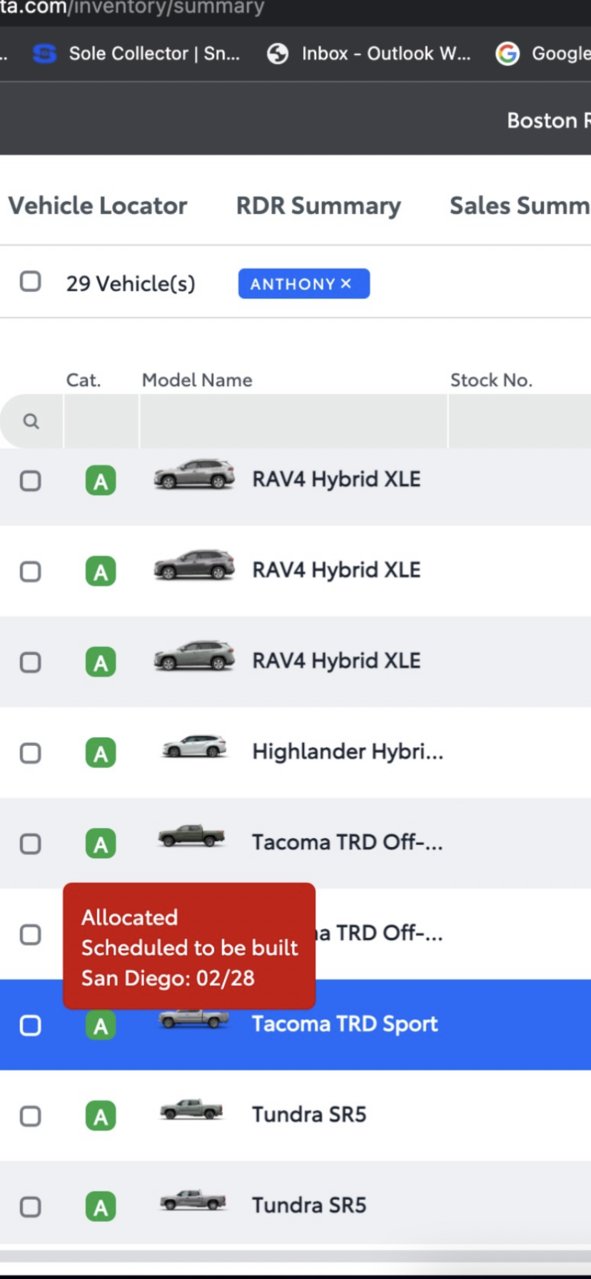This screenshot has width=591, height=1279.
Task: Toggle the select-all checkbox beside 29 Vehicle(s)
Action: pyautogui.click(x=31, y=281)
